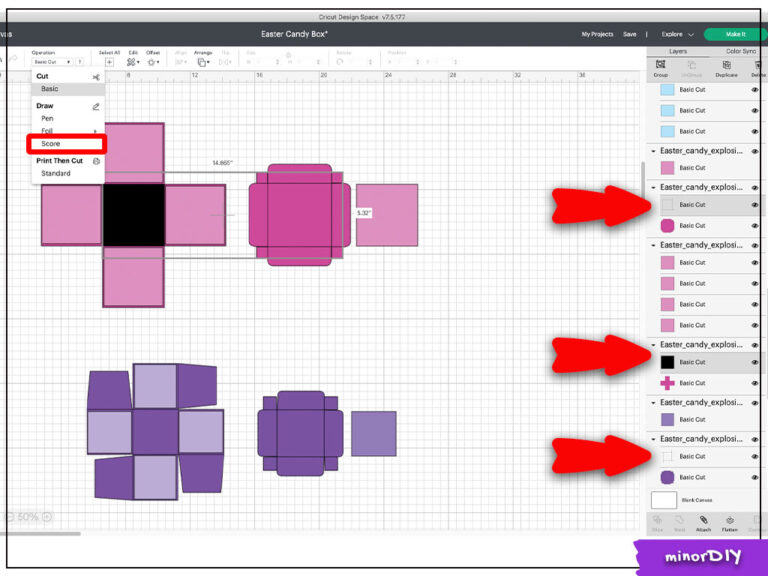
Task: Click the Make It button
Action: [735, 34]
